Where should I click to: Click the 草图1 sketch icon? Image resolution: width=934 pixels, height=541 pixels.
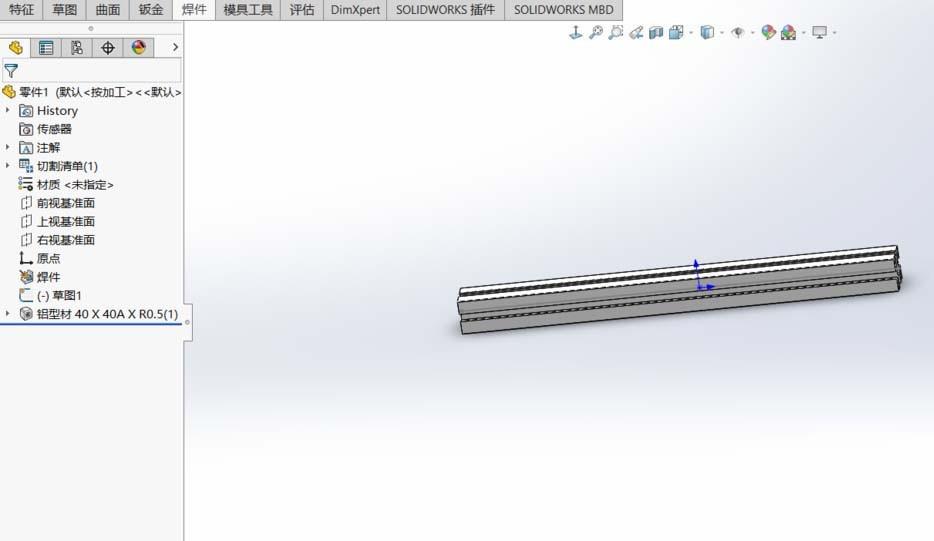tap(26, 296)
